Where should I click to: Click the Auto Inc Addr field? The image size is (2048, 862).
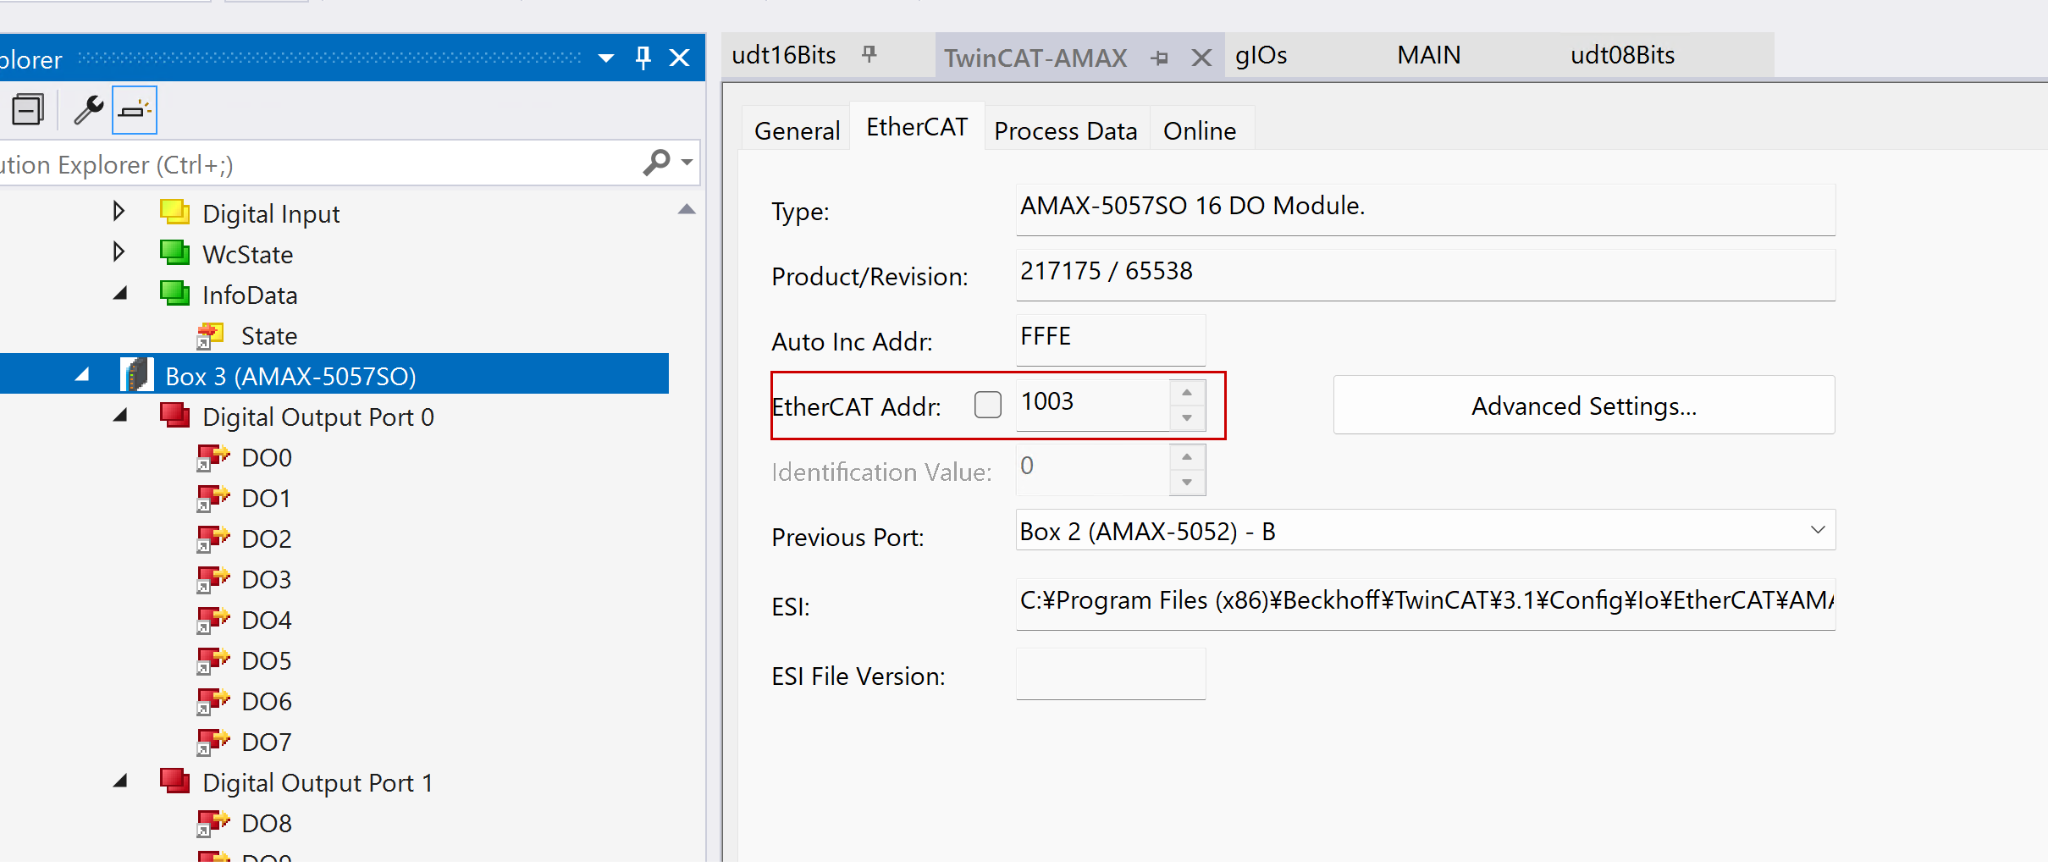click(1110, 338)
